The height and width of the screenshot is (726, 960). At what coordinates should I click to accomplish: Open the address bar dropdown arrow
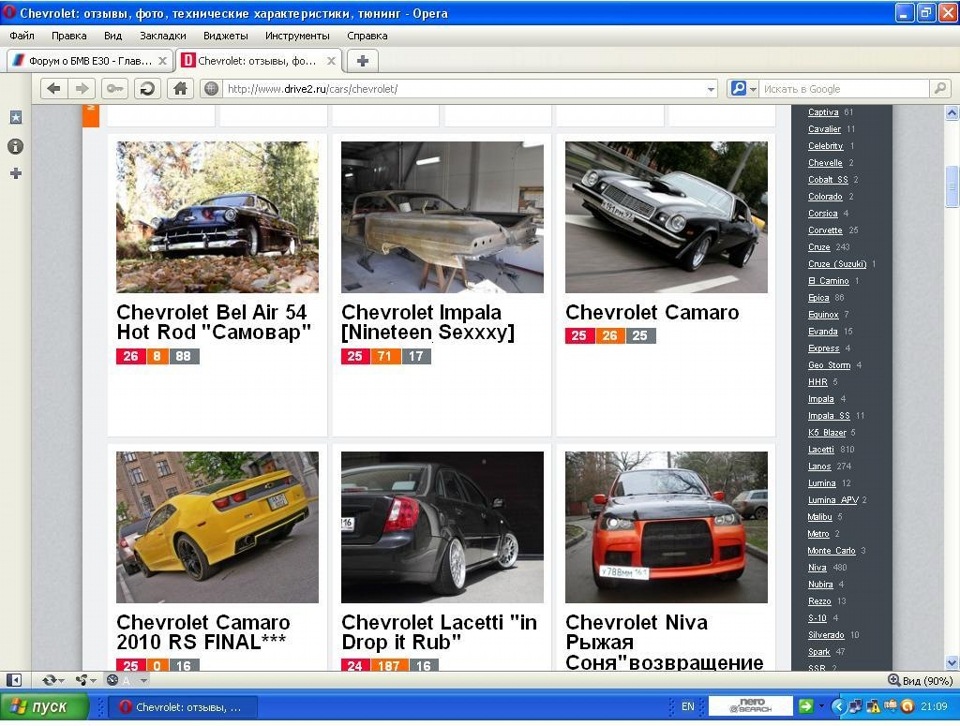(712, 88)
